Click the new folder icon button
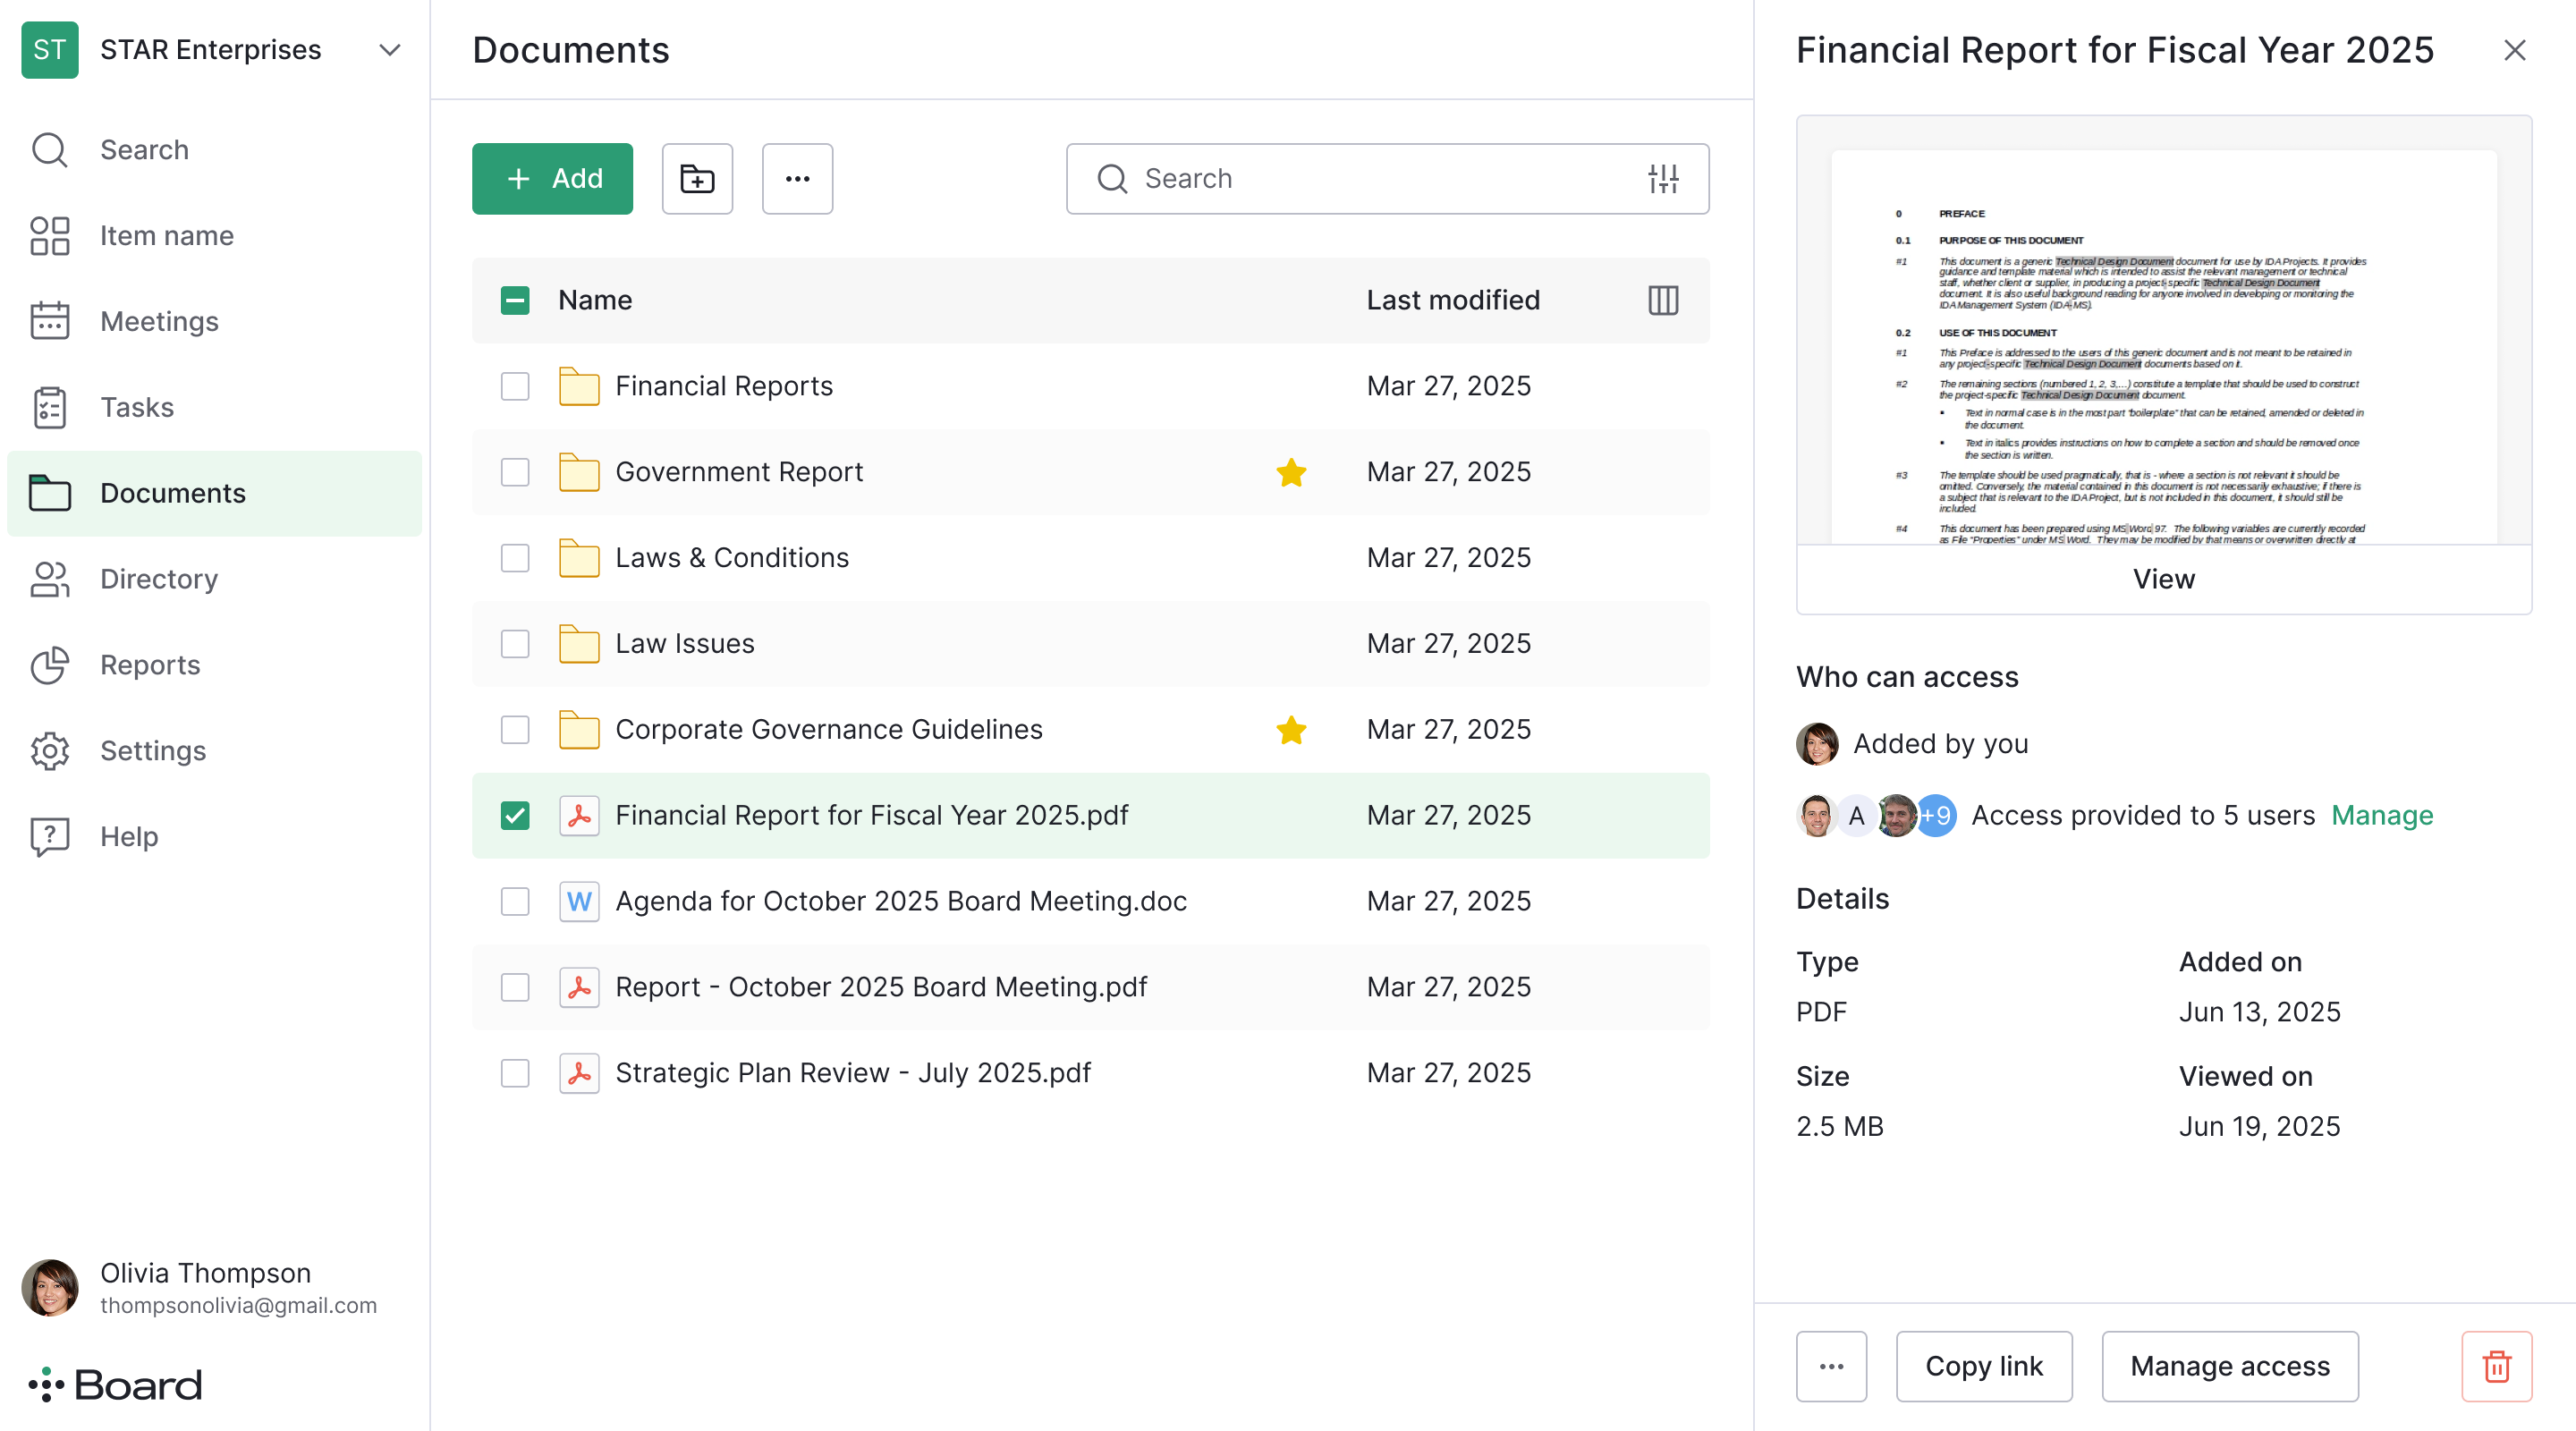The height and width of the screenshot is (1431, 2576). tap(697, 178)
